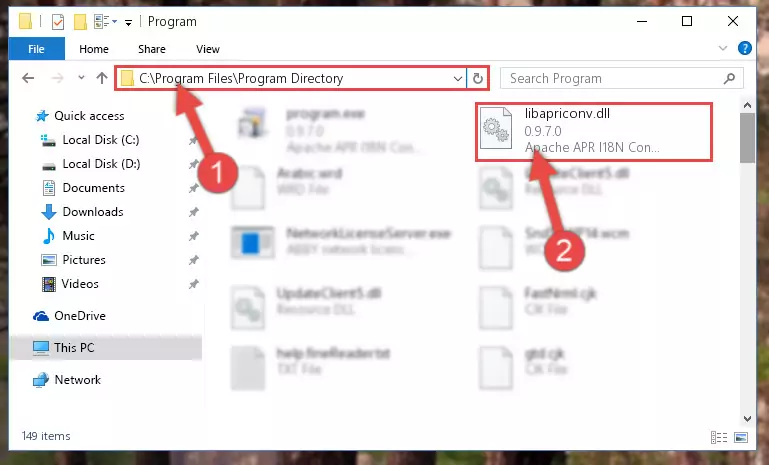Click the Properties icon in the title bar

(x=58, y=22)
